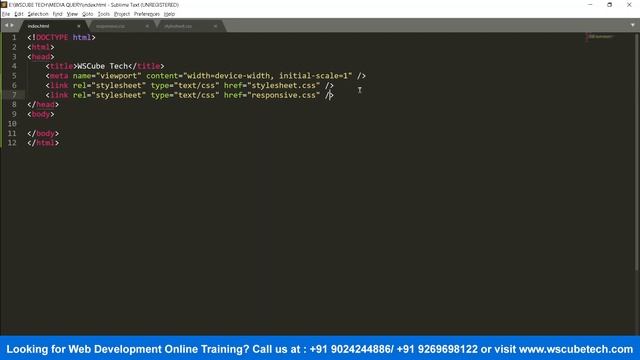Click line number 5 in the gutter

(14, 76)
